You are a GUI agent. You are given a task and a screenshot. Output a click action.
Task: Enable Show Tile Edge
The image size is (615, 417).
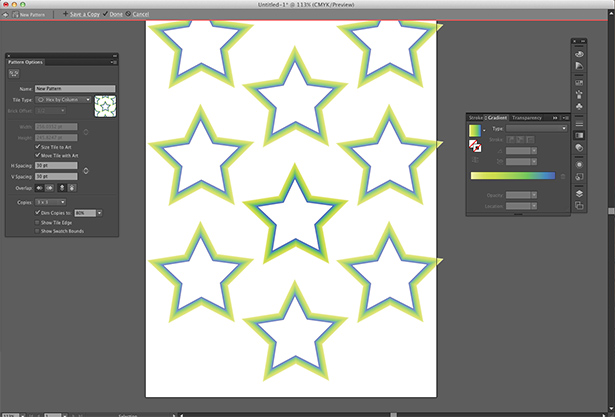38,222
